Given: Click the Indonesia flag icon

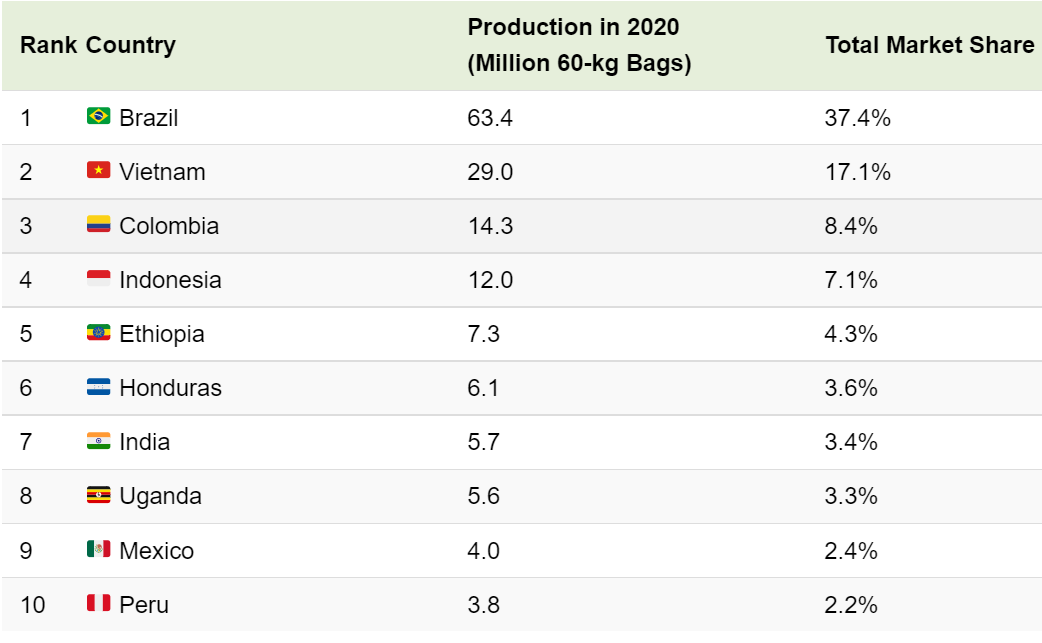Looking at the screenshot, I should tap(98, 279).
